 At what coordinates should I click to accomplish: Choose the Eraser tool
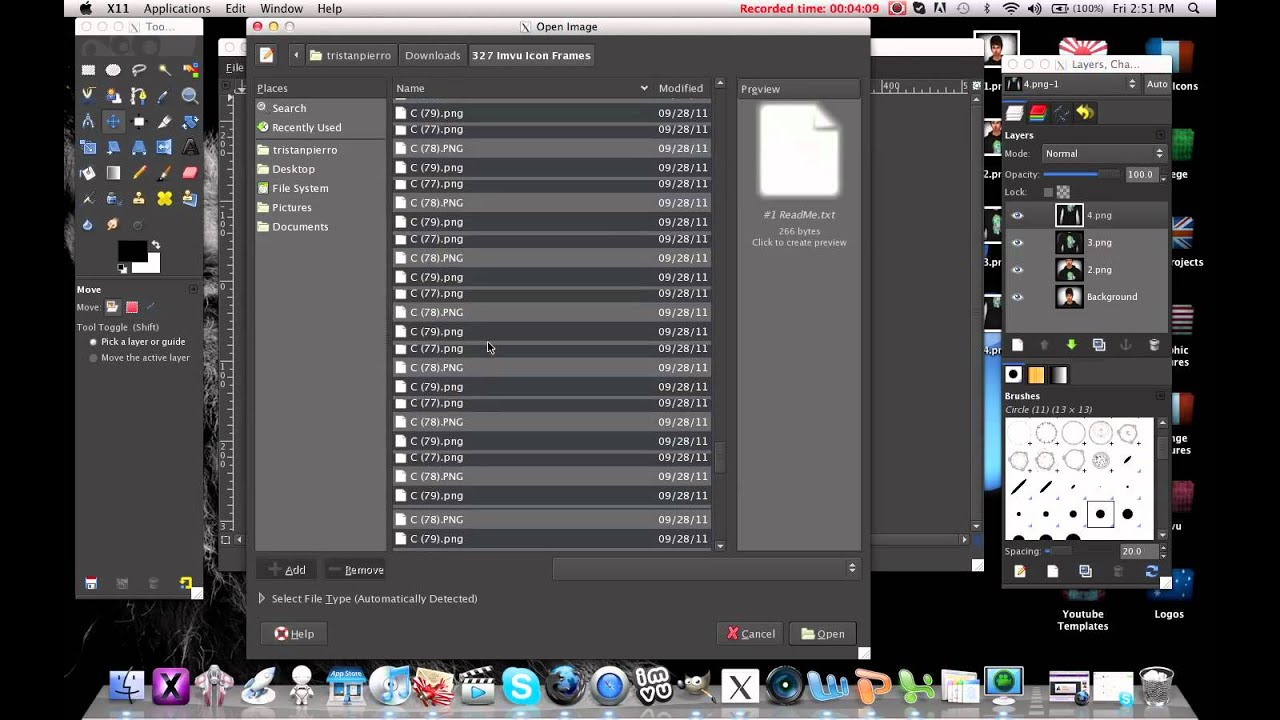190,173
